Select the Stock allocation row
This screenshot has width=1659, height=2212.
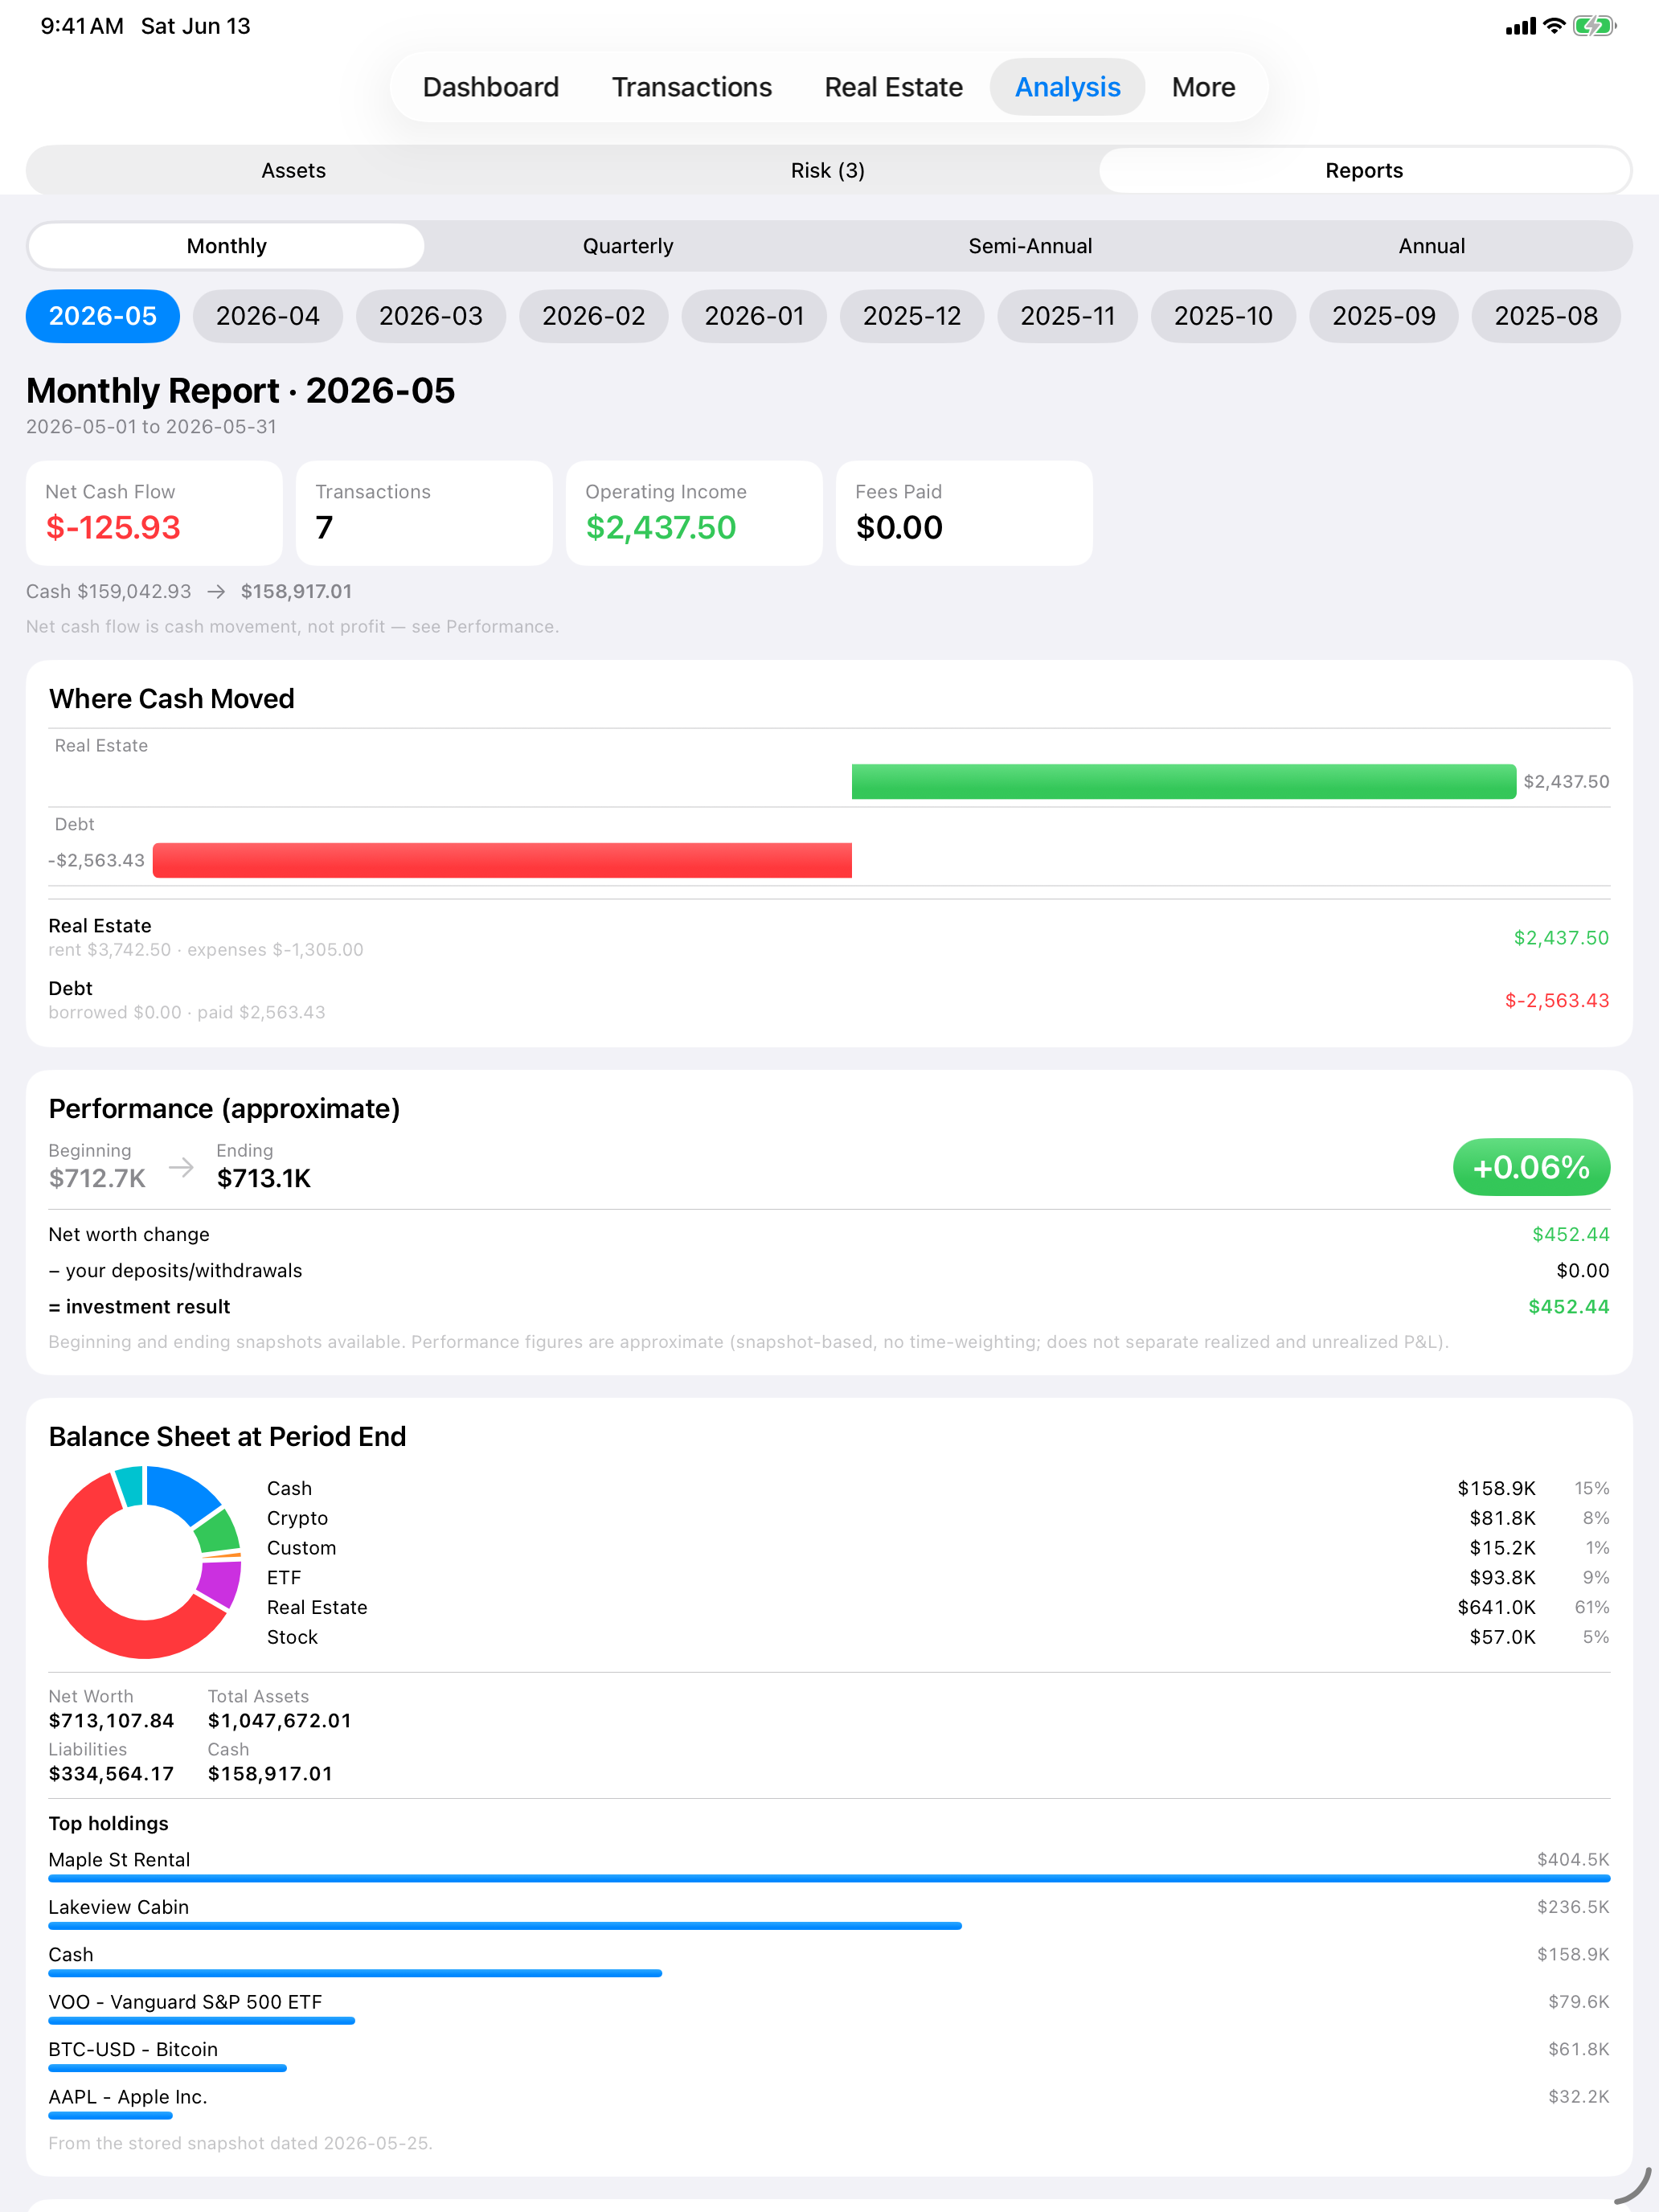tap(937, 1637)
